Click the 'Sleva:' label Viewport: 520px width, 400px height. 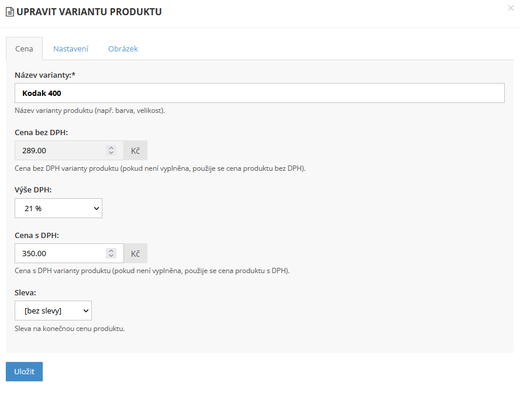(x=25, y=293)
